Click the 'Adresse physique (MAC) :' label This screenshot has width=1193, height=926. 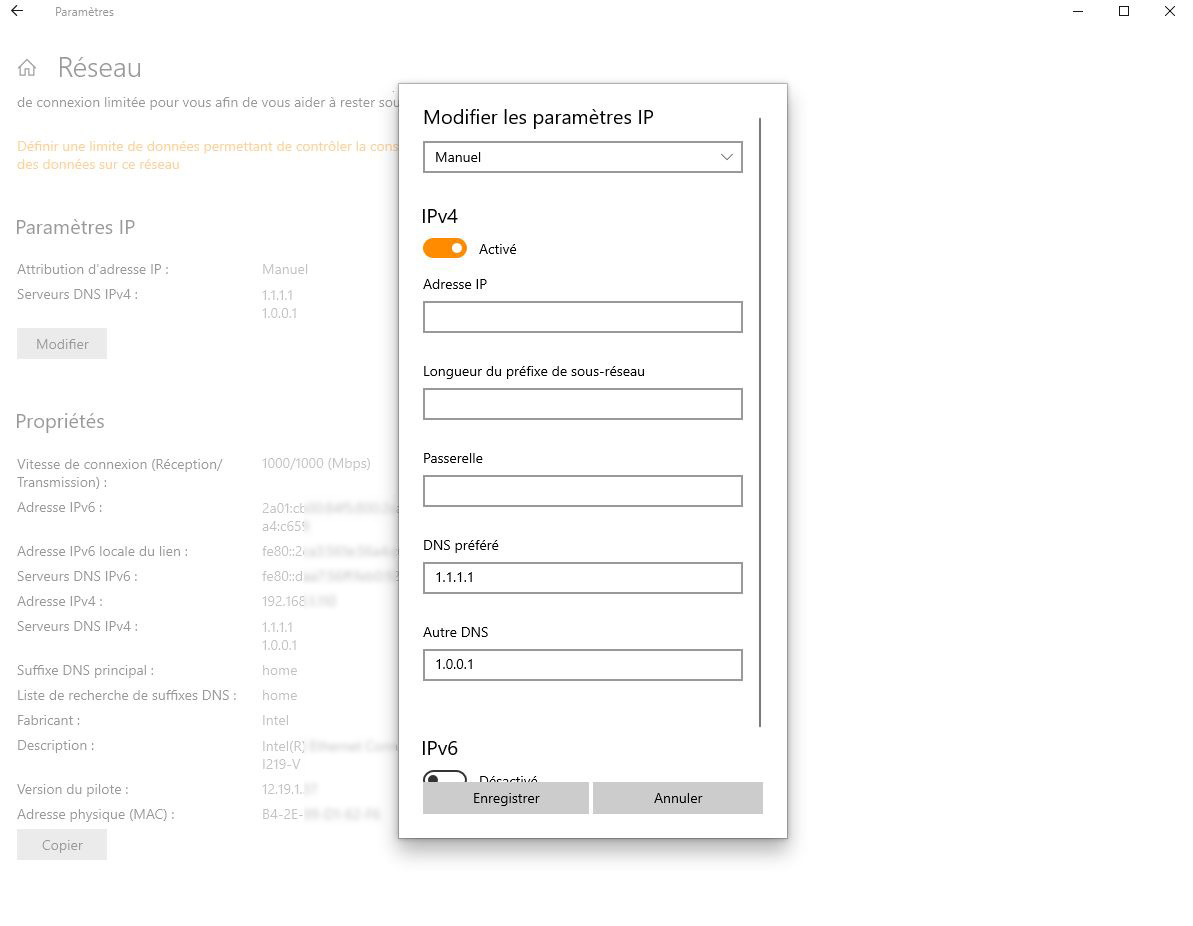tap(96, 815)
